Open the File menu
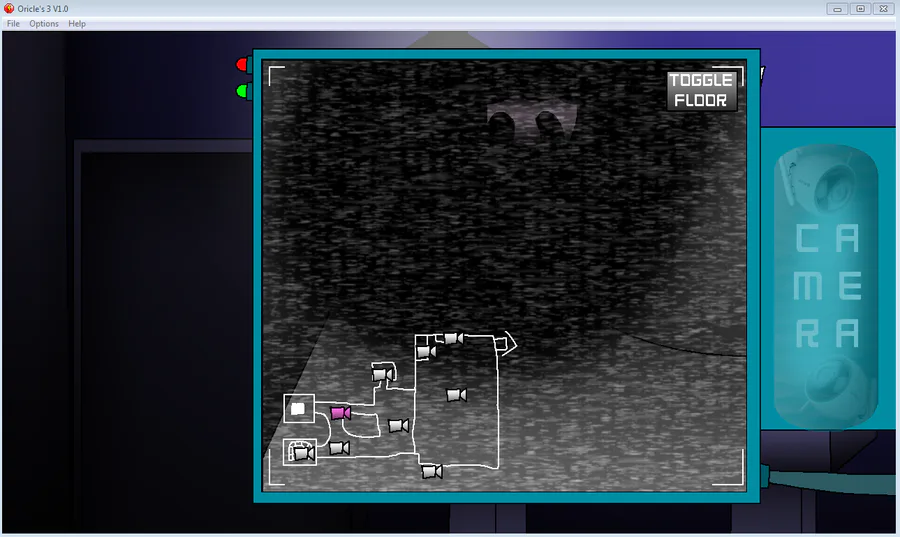The image size is (900, 537). [x=13, y=24]
